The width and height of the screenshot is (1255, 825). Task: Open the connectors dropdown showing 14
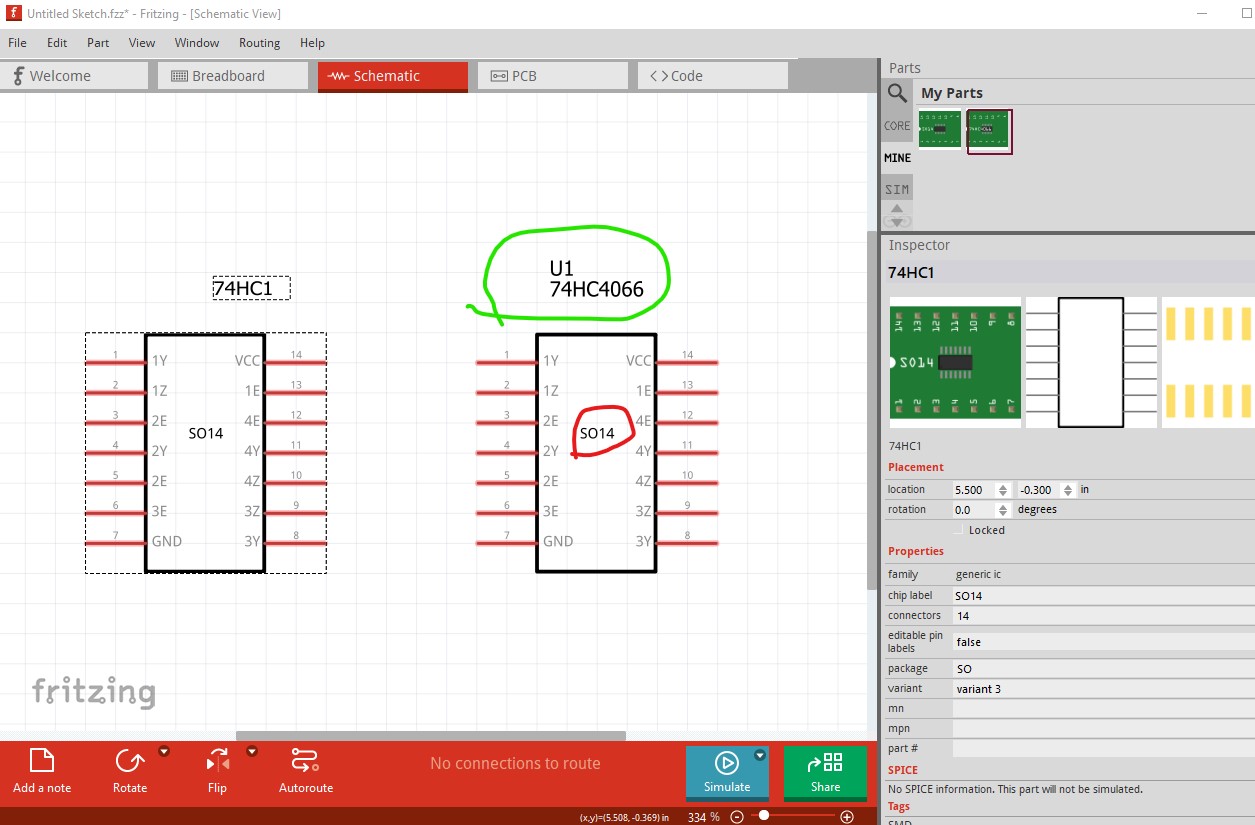tap(1102, 616)
